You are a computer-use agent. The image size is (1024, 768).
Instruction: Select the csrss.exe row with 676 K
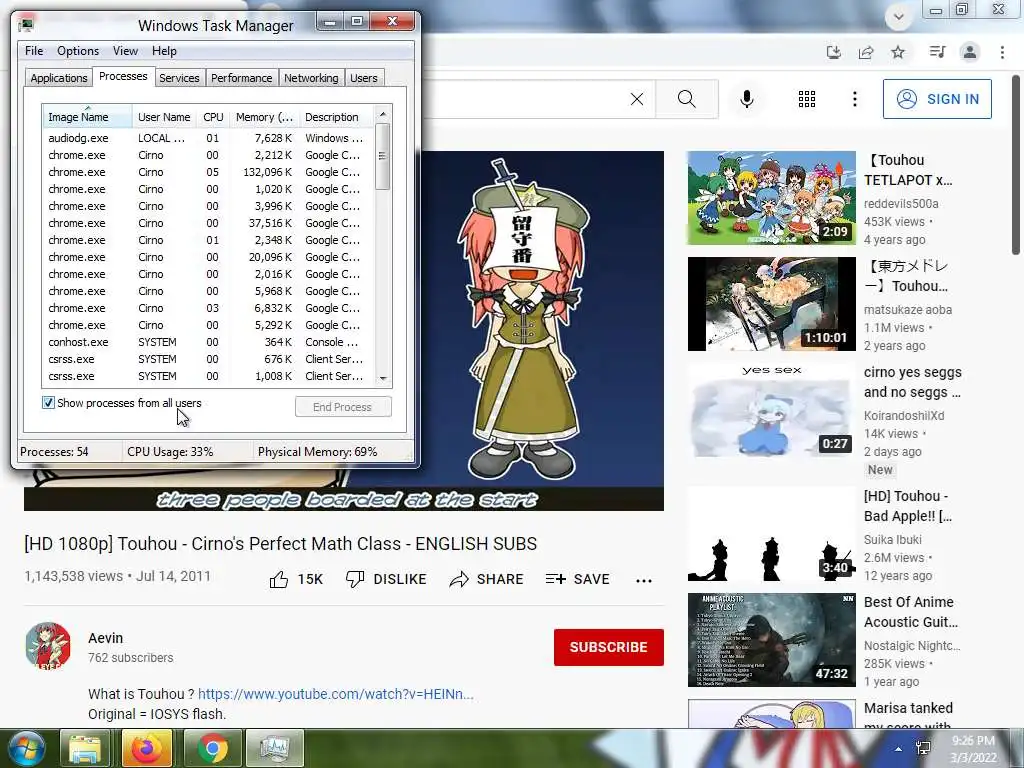[x=208, y=359]
